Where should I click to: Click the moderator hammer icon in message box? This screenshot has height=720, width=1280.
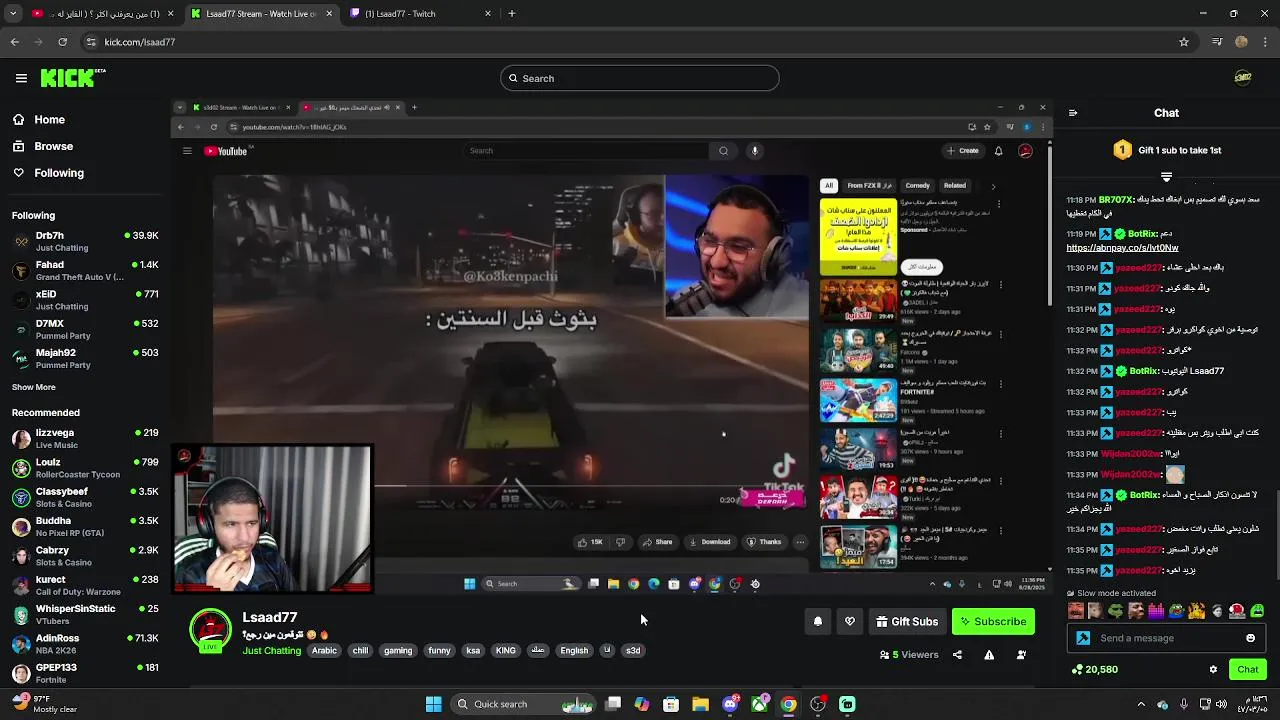tap(1083, 638)
